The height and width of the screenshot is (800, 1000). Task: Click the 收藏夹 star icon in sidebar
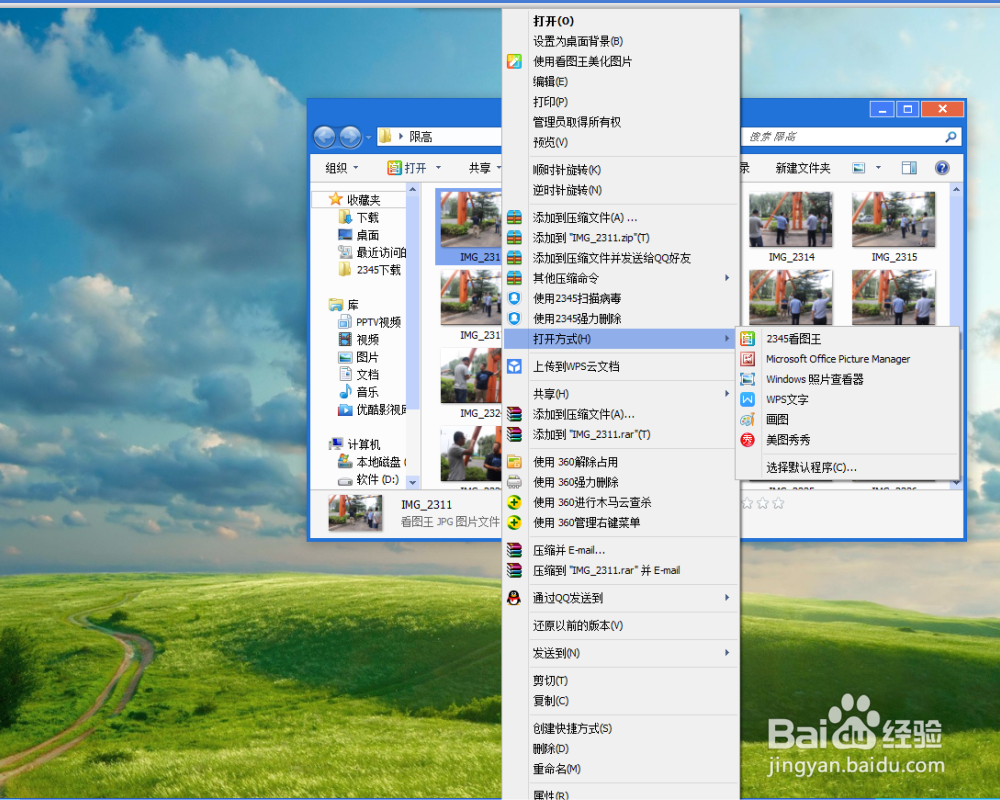point(335,199)
